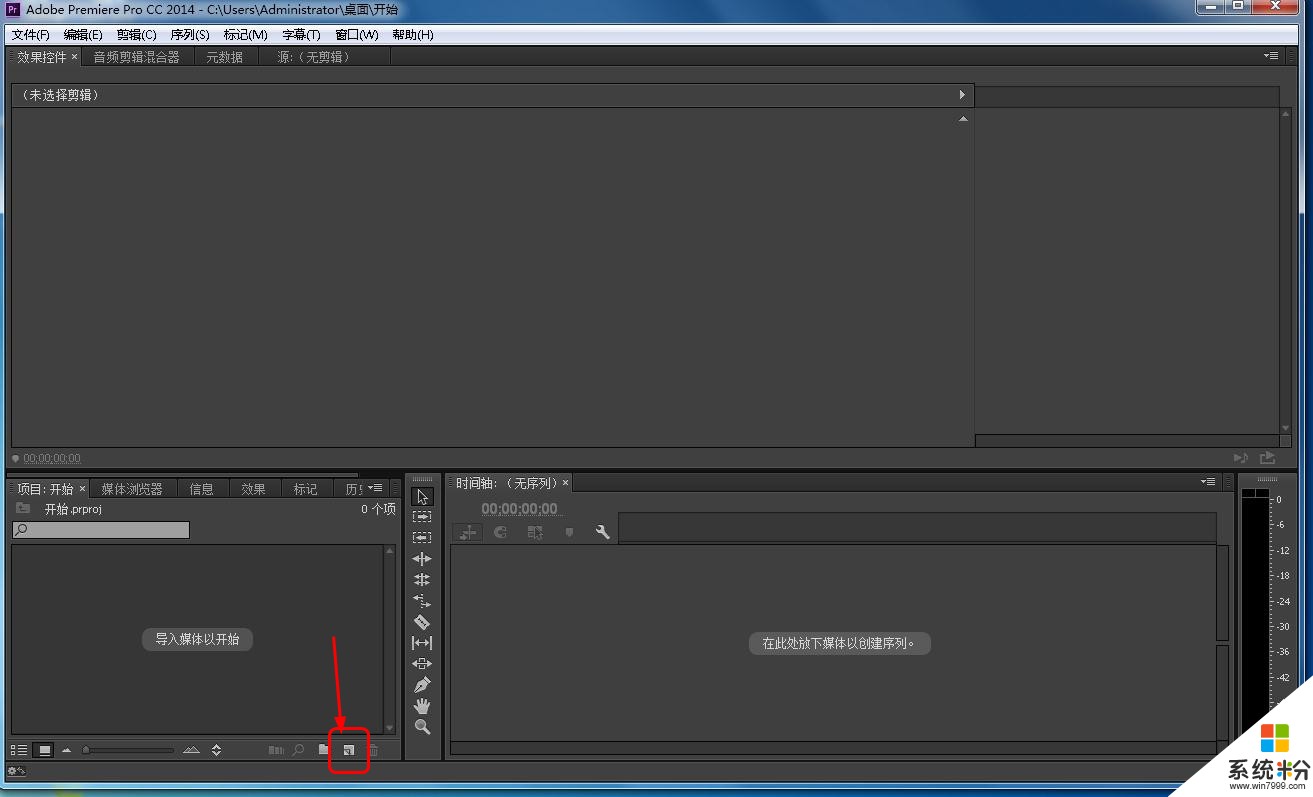The height and width of the screenshot is (797, 1313).
Task: Open timeline display settings wrench
Action: [603, 533]
